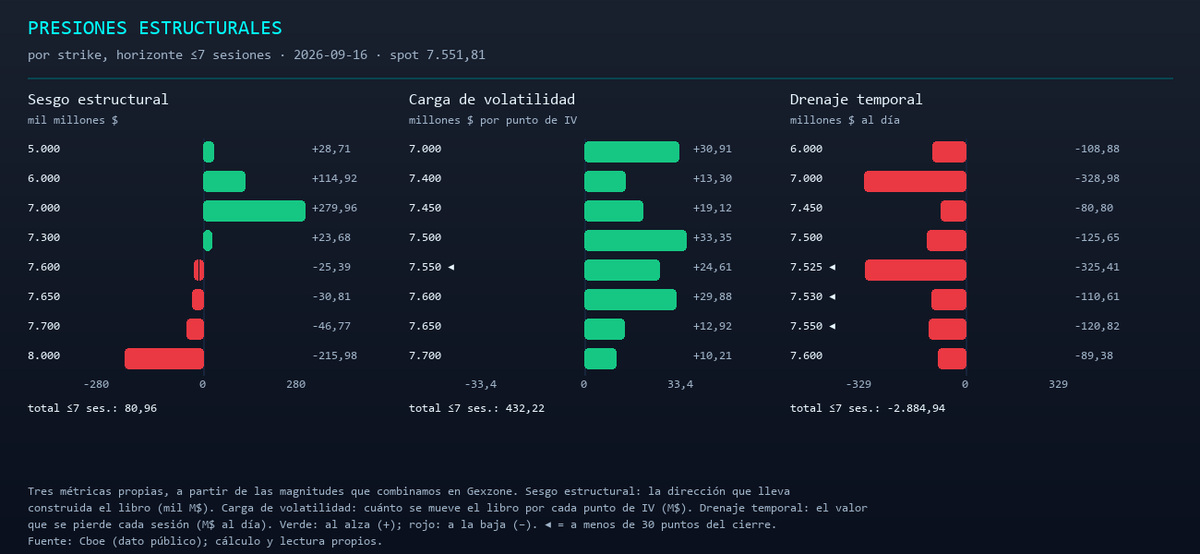The image size is (1200, 554).
Task: Click the value +19,12
Action: 712,208
